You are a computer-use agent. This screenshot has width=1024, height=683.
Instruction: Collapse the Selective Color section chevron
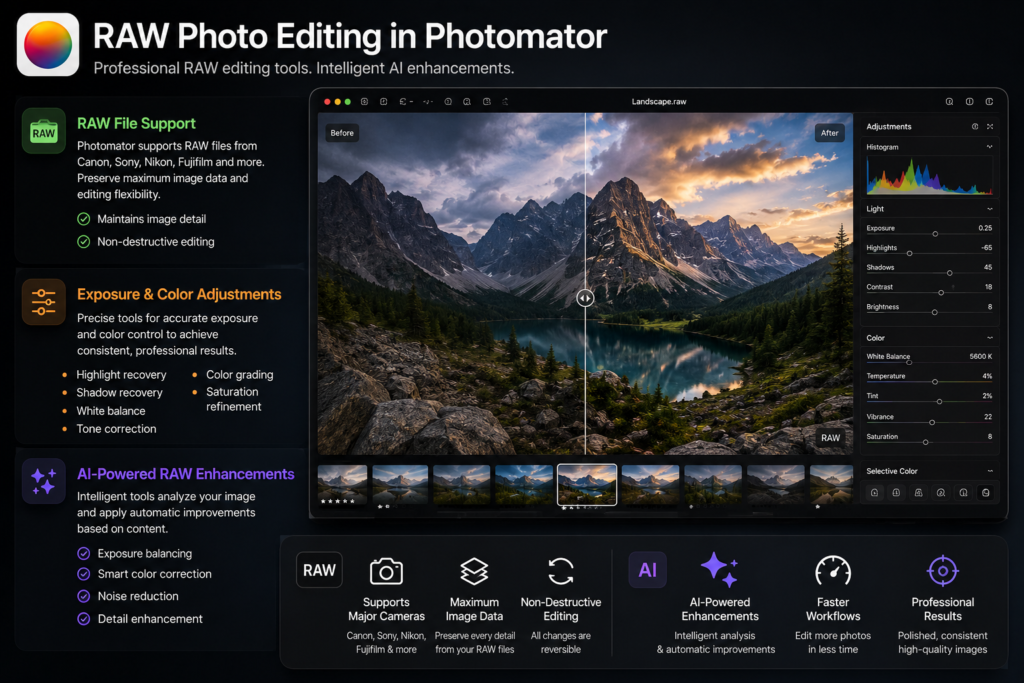point(990,471)
